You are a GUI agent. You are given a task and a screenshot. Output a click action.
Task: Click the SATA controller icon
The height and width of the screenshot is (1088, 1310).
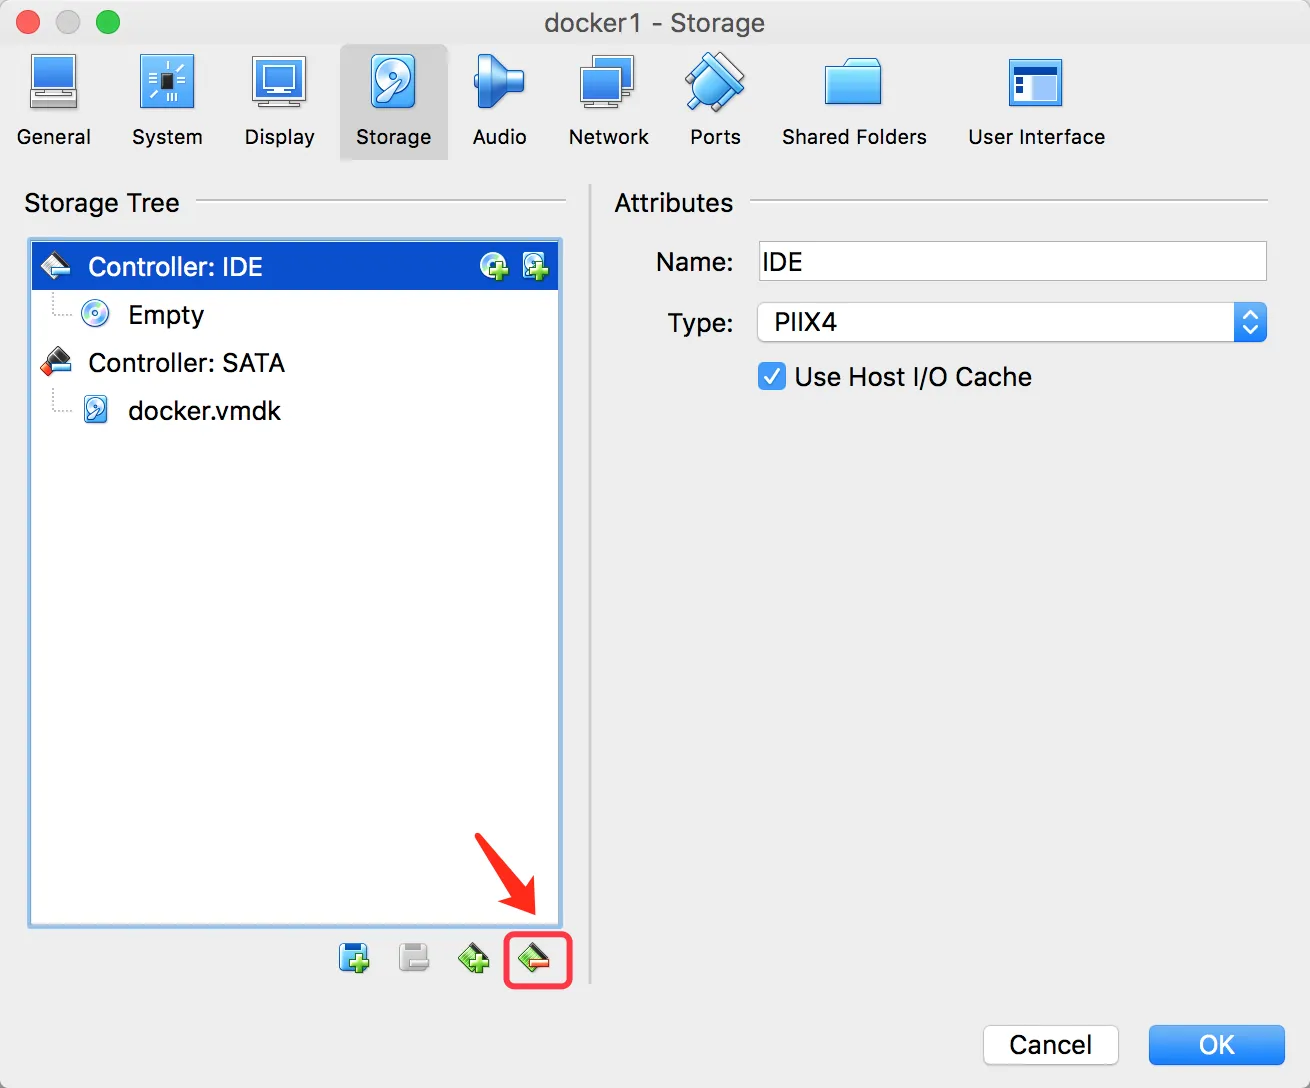coord(56,362)
